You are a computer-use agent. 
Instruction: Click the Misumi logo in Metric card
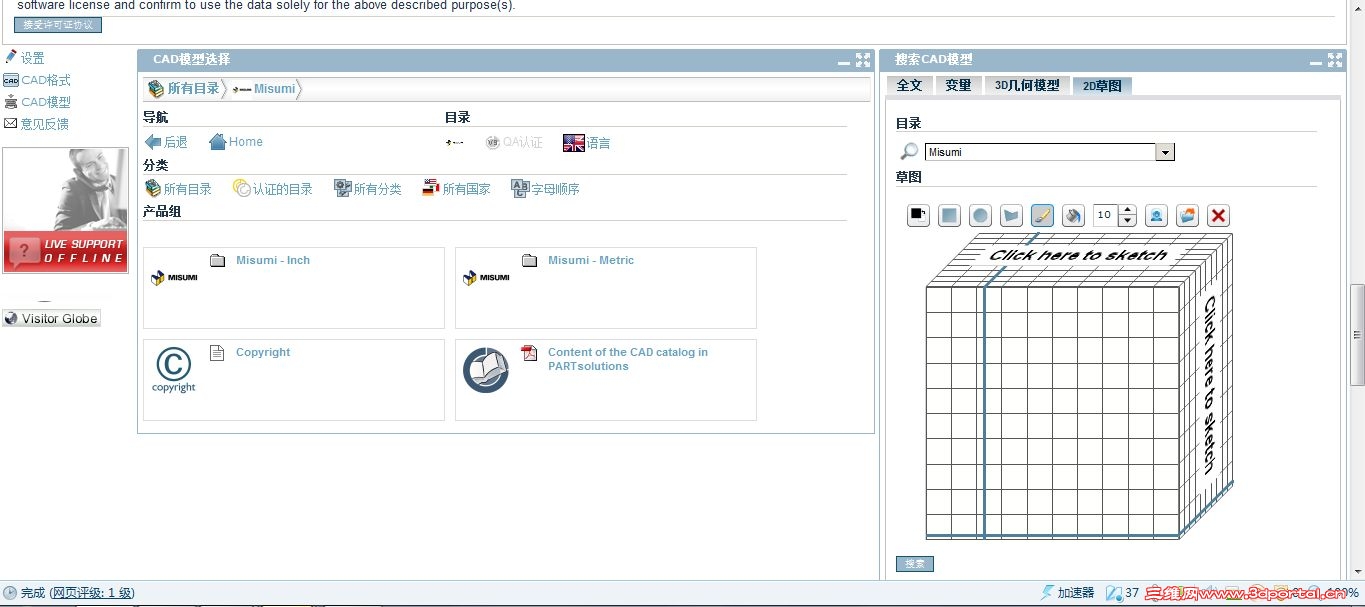pos(486,277)
